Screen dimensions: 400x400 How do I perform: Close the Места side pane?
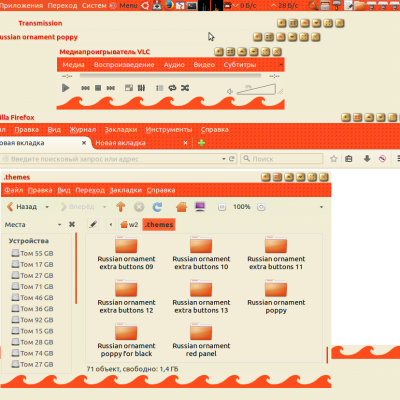point(72,224)
